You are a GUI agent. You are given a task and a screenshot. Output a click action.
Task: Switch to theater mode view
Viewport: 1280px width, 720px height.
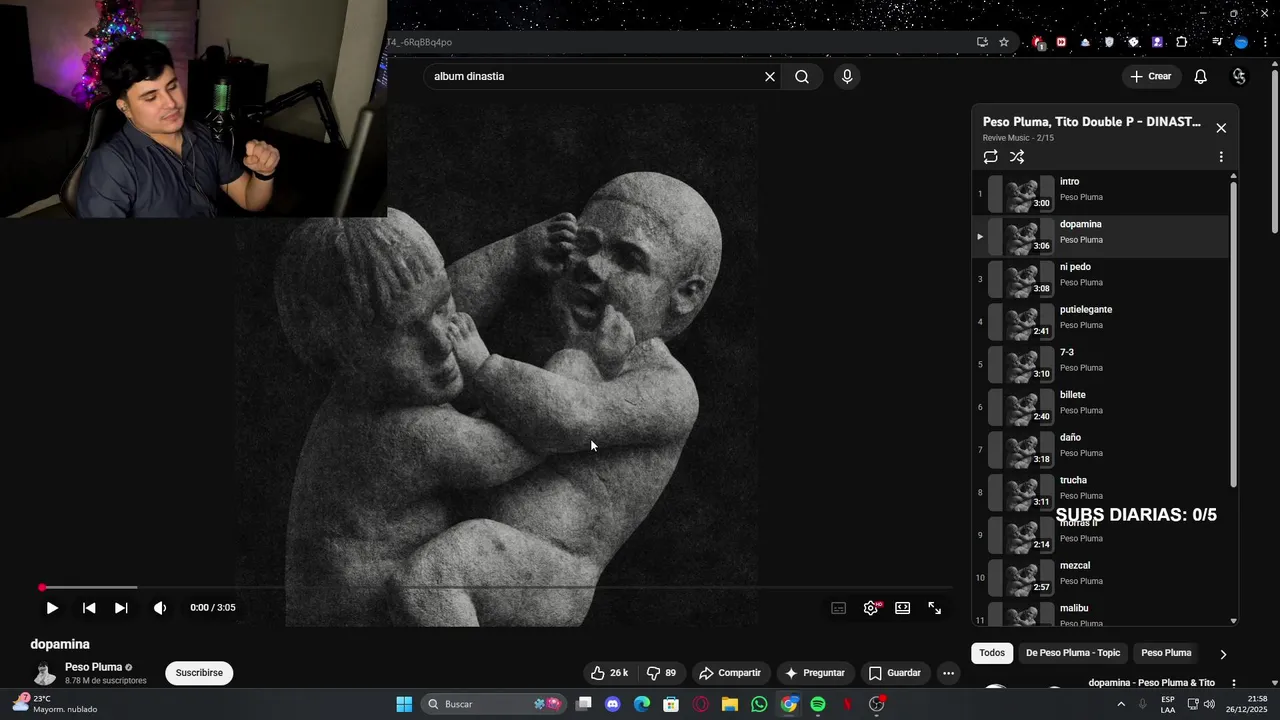pos(903,608)
